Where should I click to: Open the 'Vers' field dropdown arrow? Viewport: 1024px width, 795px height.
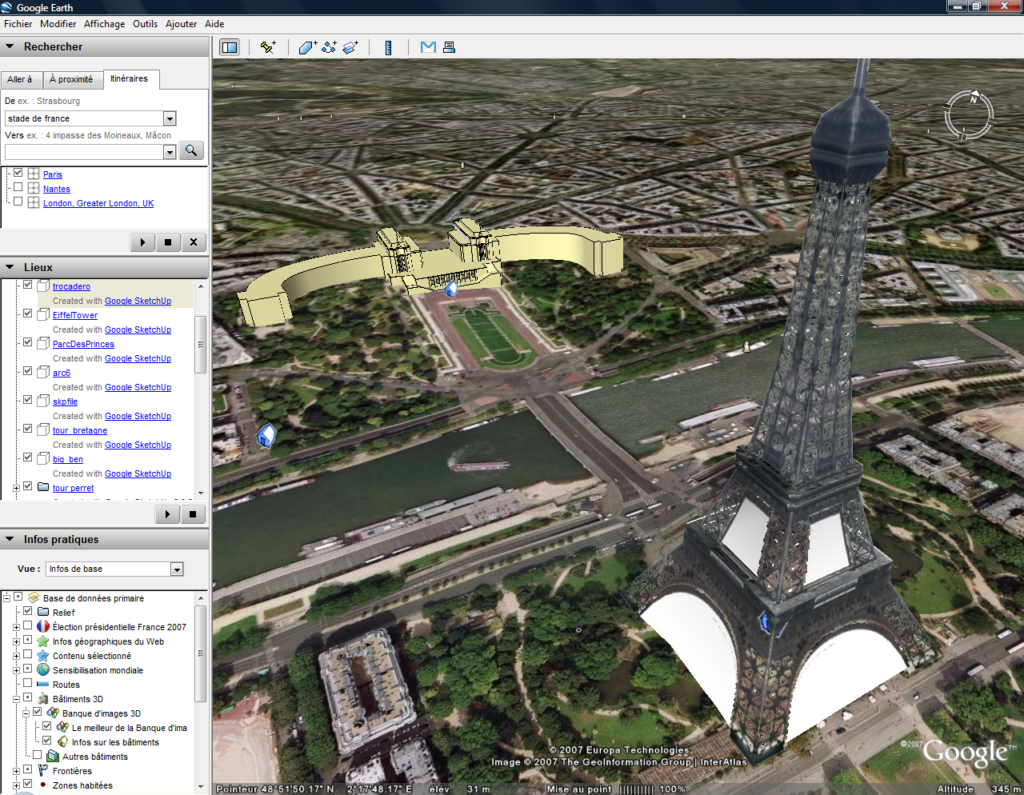[x=170, y=152]
